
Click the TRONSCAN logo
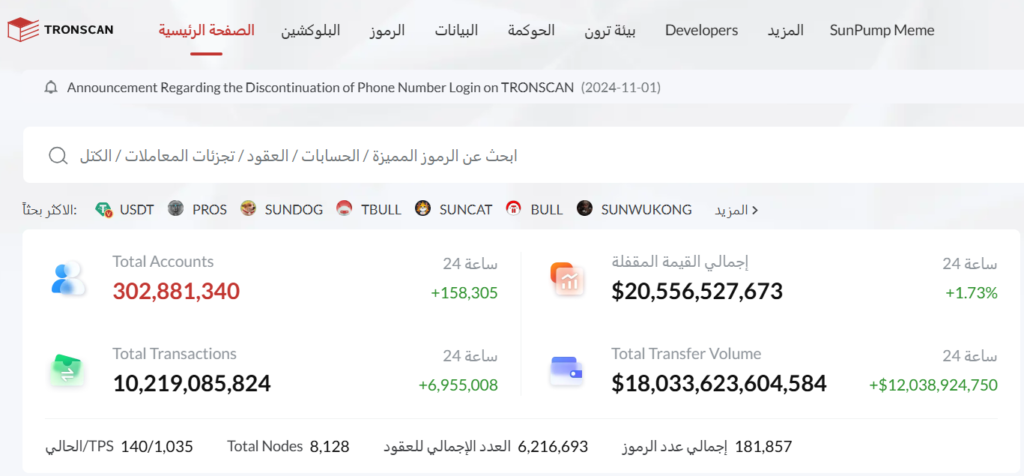click(60, 30)
